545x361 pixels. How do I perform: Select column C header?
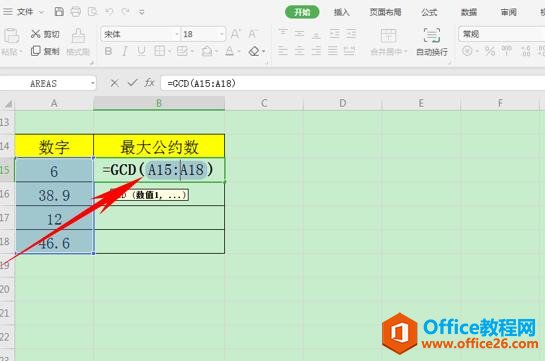click(x=264, y=103)
